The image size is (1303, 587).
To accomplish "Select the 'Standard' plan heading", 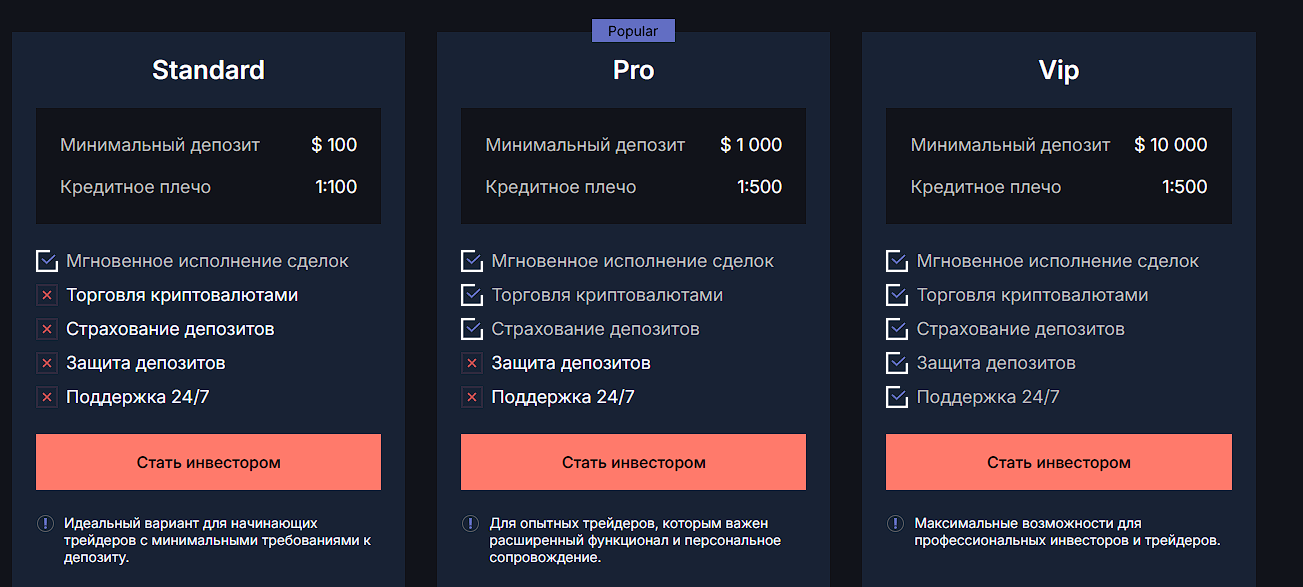I will (208, 70).
